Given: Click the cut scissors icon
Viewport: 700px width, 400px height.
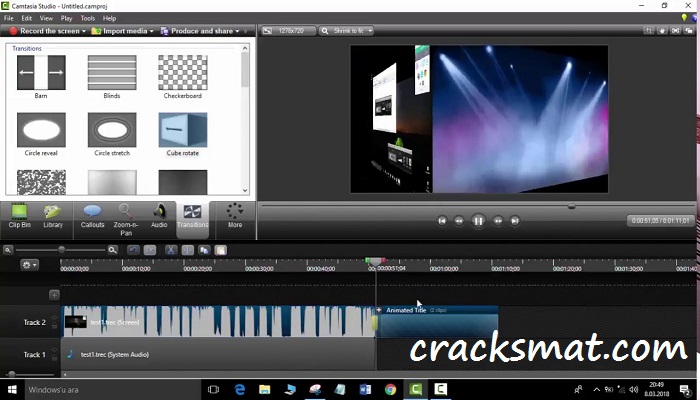Looking at the screenshot, I should pyautogui.click(x=171, y=250).
